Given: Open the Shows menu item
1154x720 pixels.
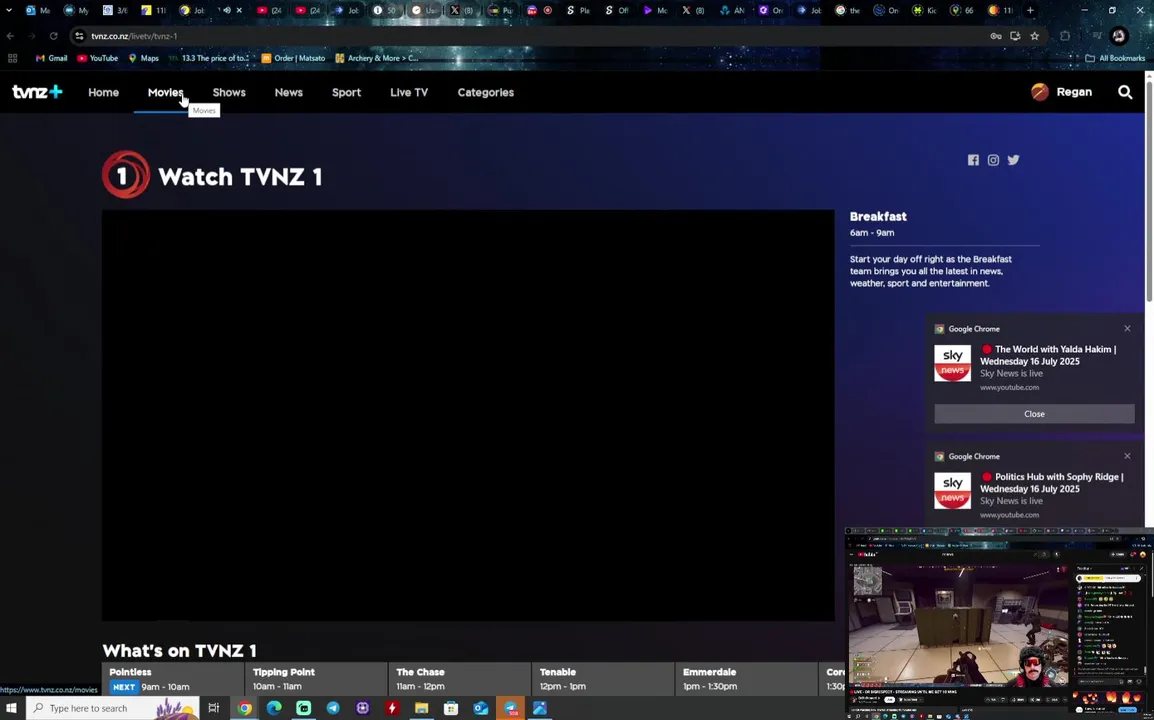Looking at the screenshot, I should [x=229, y=93].
